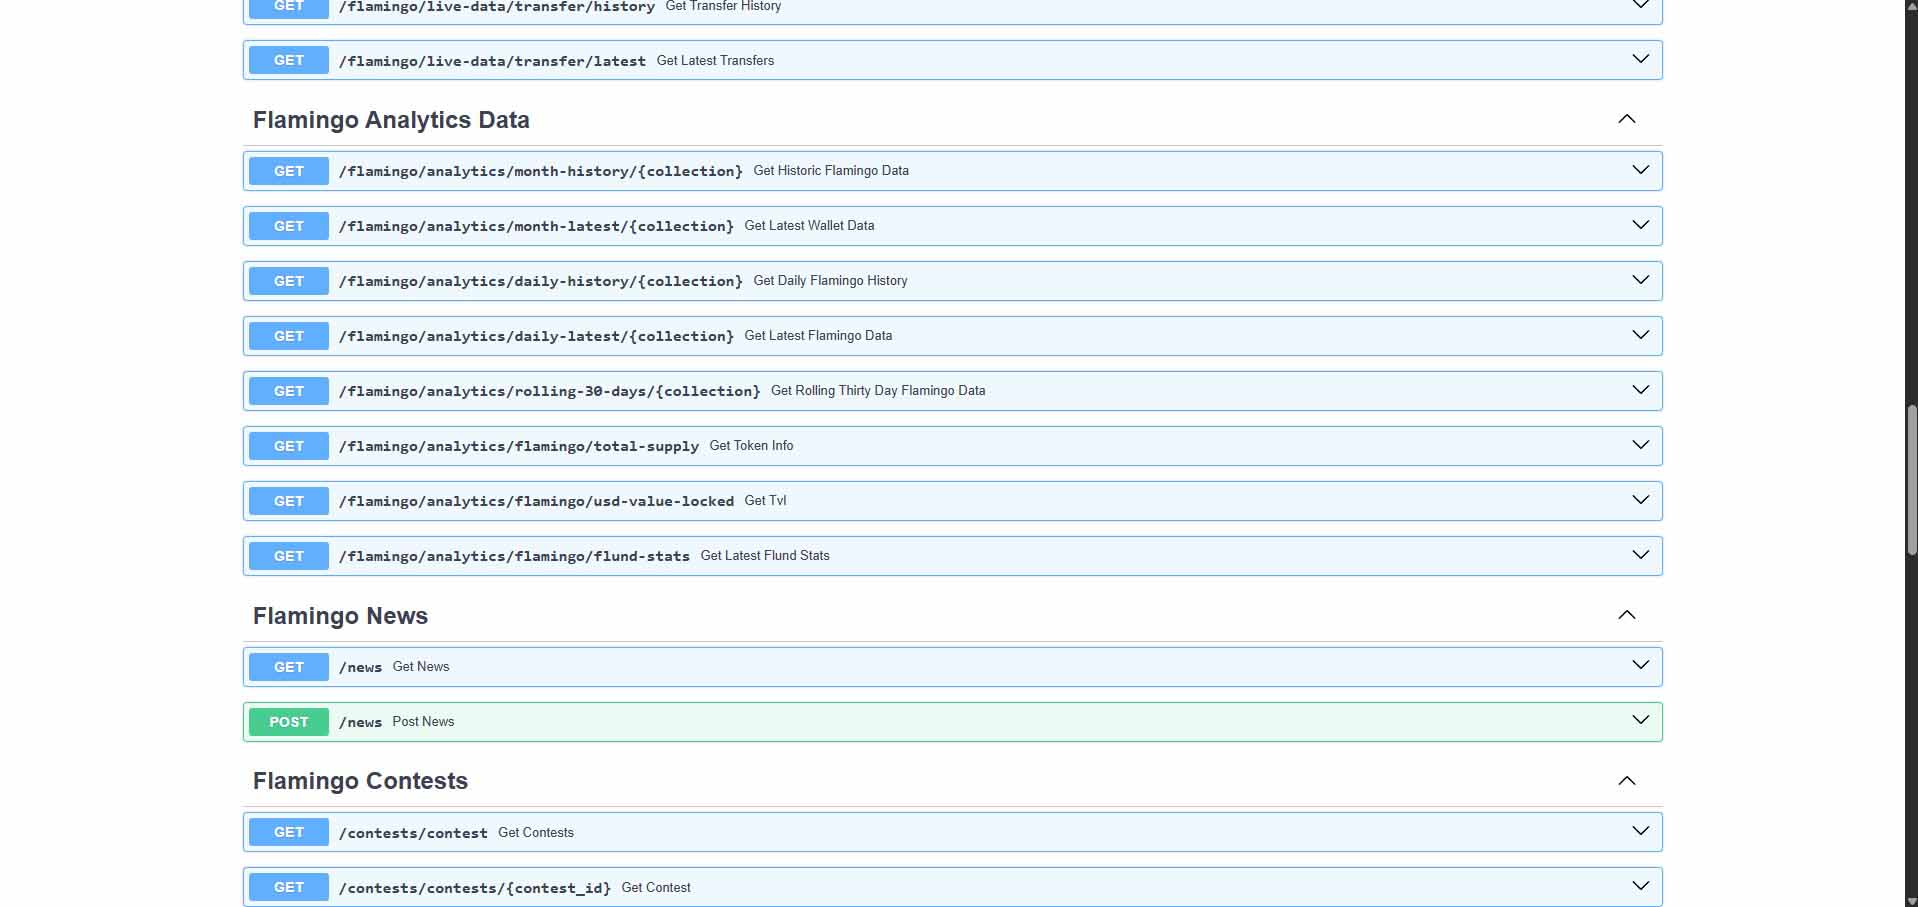Expand month-history endpoint chevron
The image size is (1918, 907).
point(1640,170)
